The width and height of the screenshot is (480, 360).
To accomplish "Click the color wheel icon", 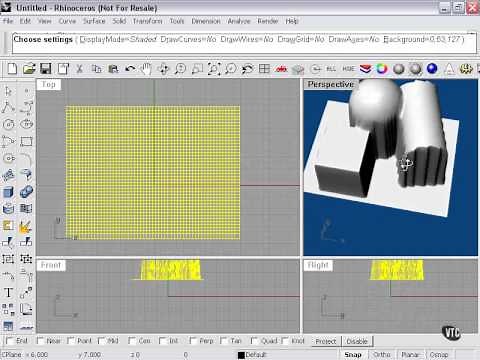I will coord(382,69).
